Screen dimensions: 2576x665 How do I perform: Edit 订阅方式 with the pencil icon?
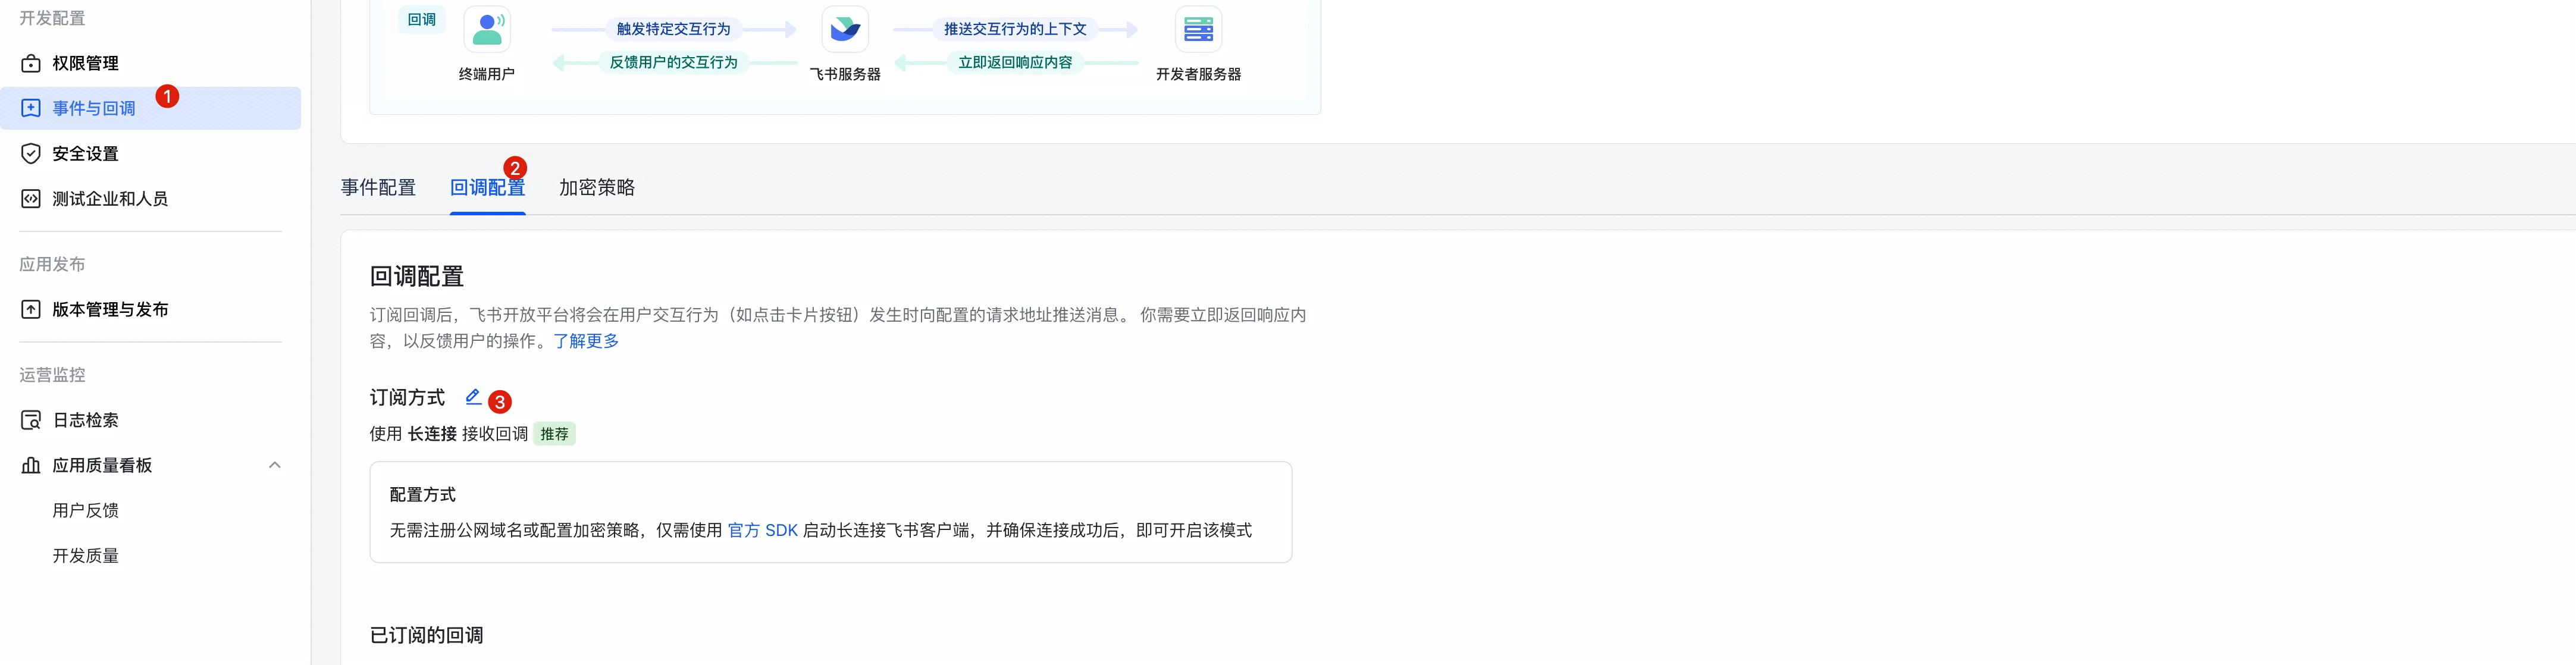tap(473, 397)
